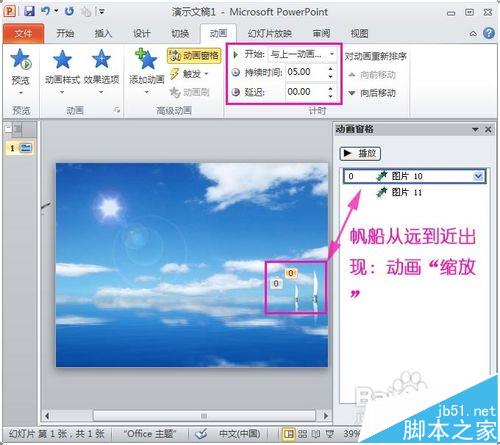The width and height of the screenshot is (500, 445).
Task: Click the slide count status text
Action: coord(56,434)
